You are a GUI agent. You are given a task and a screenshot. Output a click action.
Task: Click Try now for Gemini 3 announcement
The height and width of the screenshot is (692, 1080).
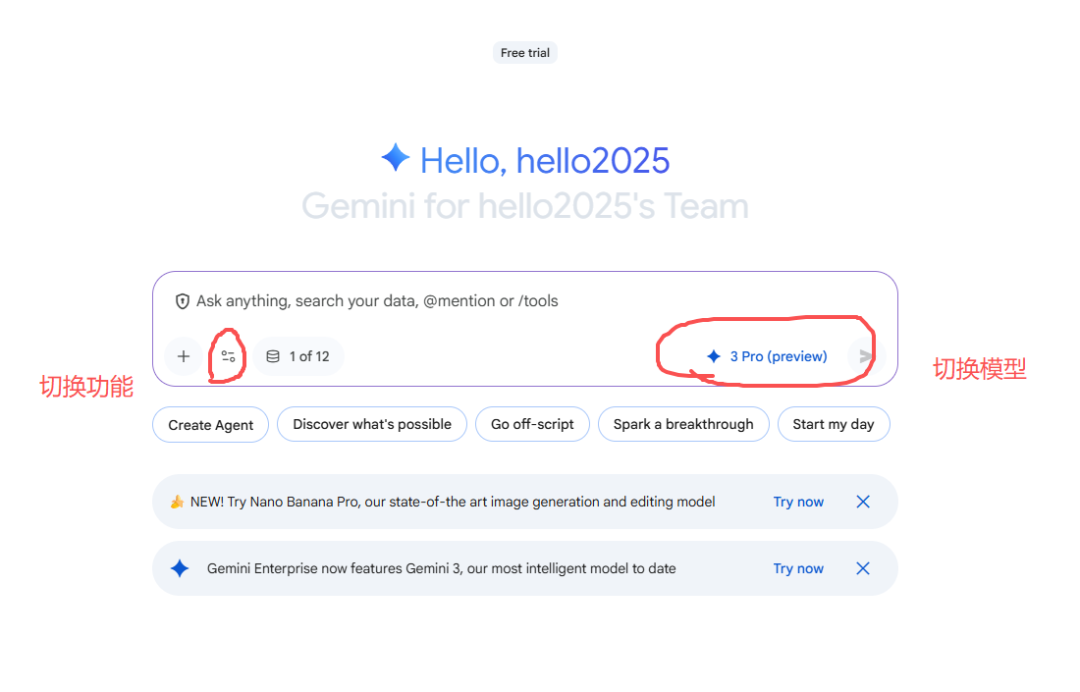[x=798, y=568]
